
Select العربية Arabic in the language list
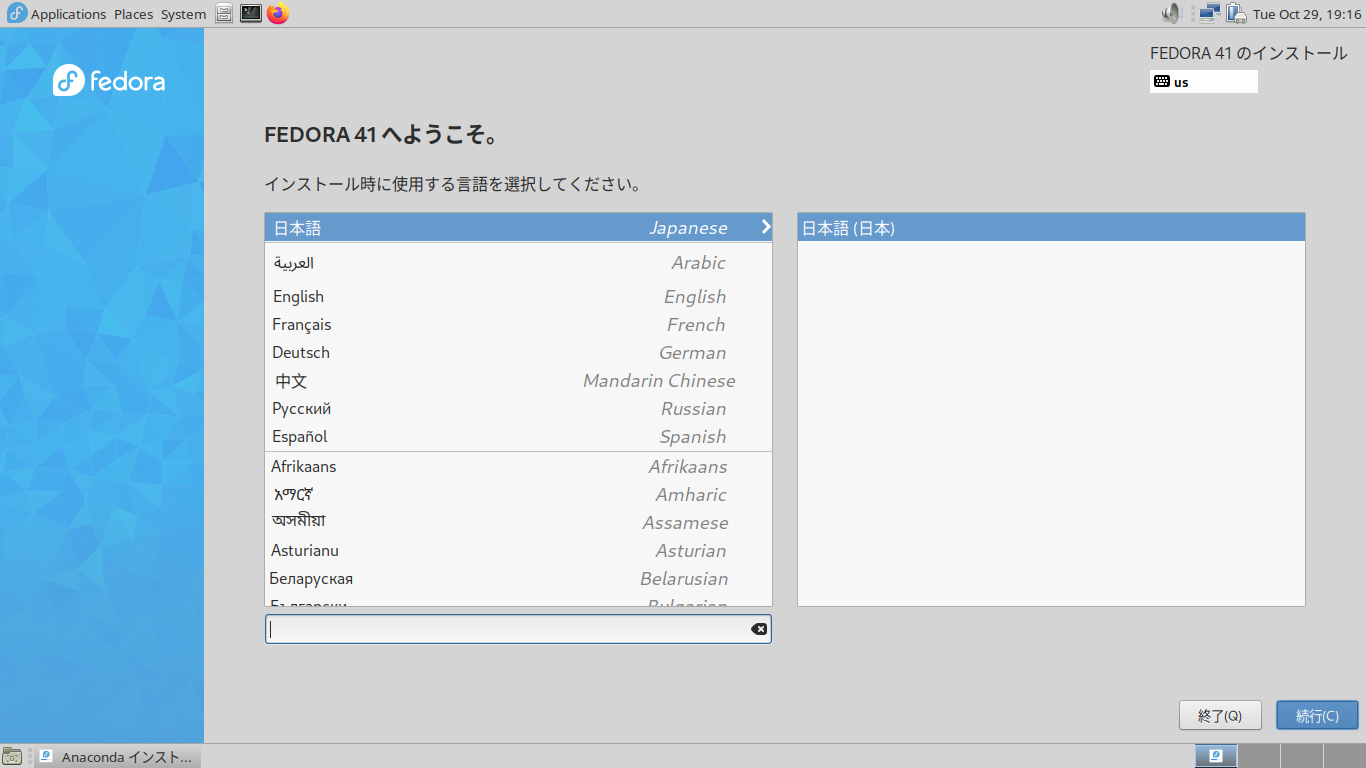click(x=518, y=263)
